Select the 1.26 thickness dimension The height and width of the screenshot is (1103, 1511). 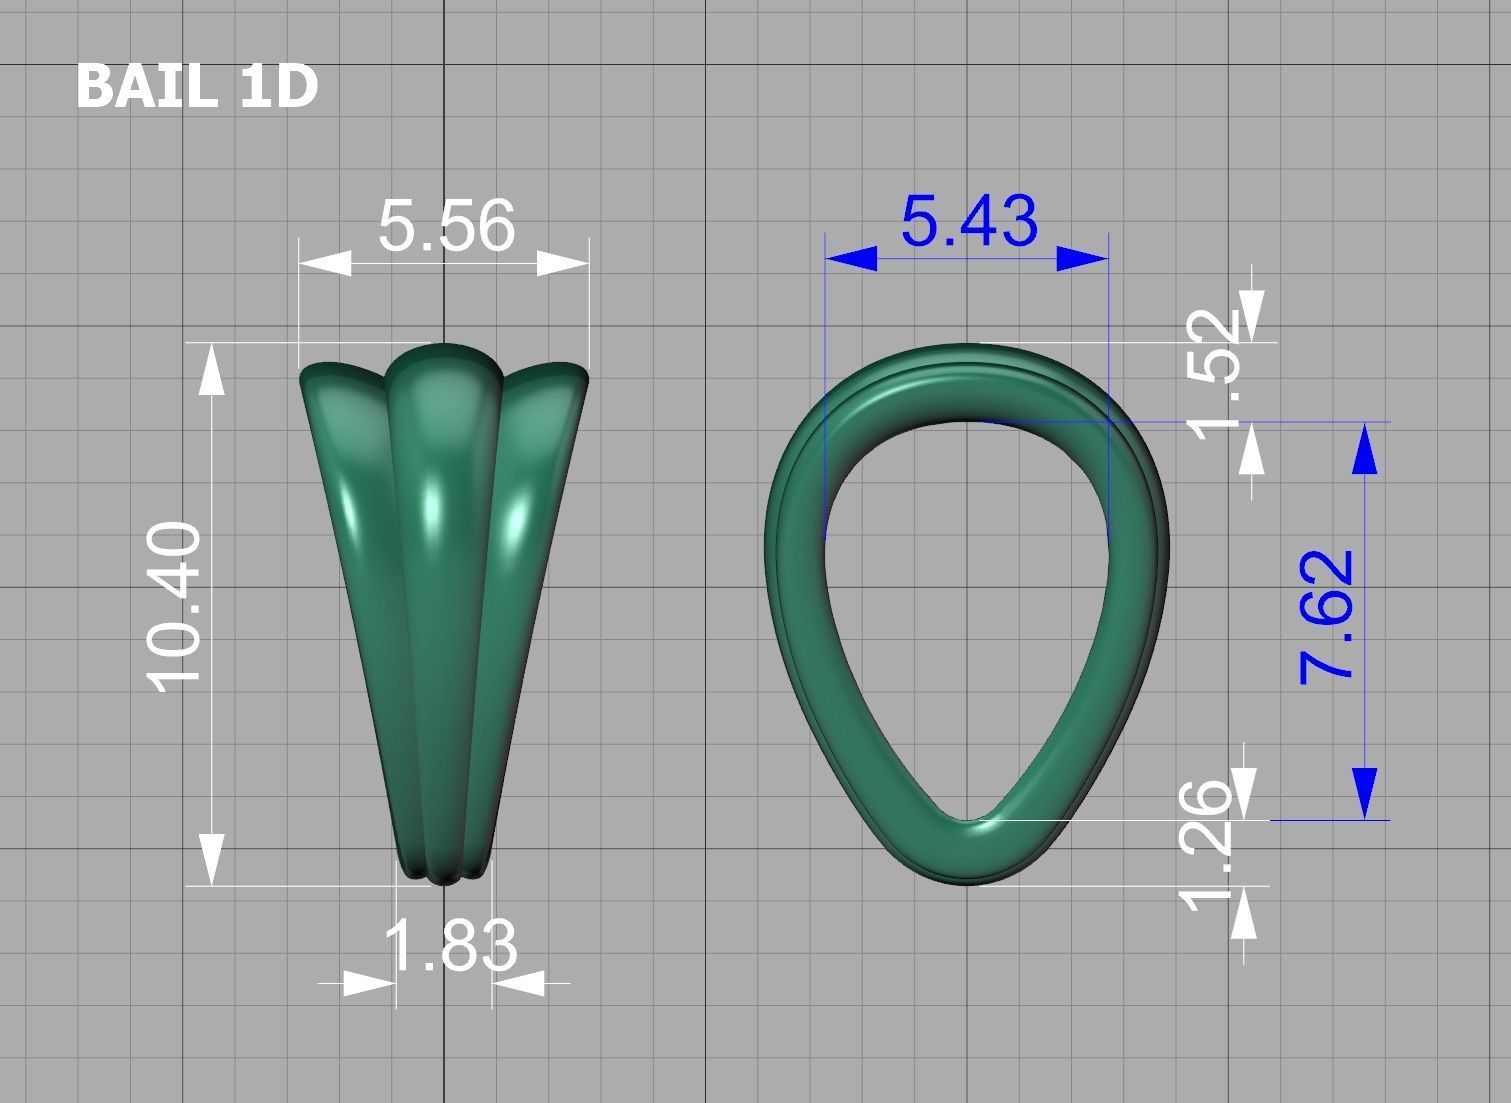pyautogui.click(x=1207, y=845)
